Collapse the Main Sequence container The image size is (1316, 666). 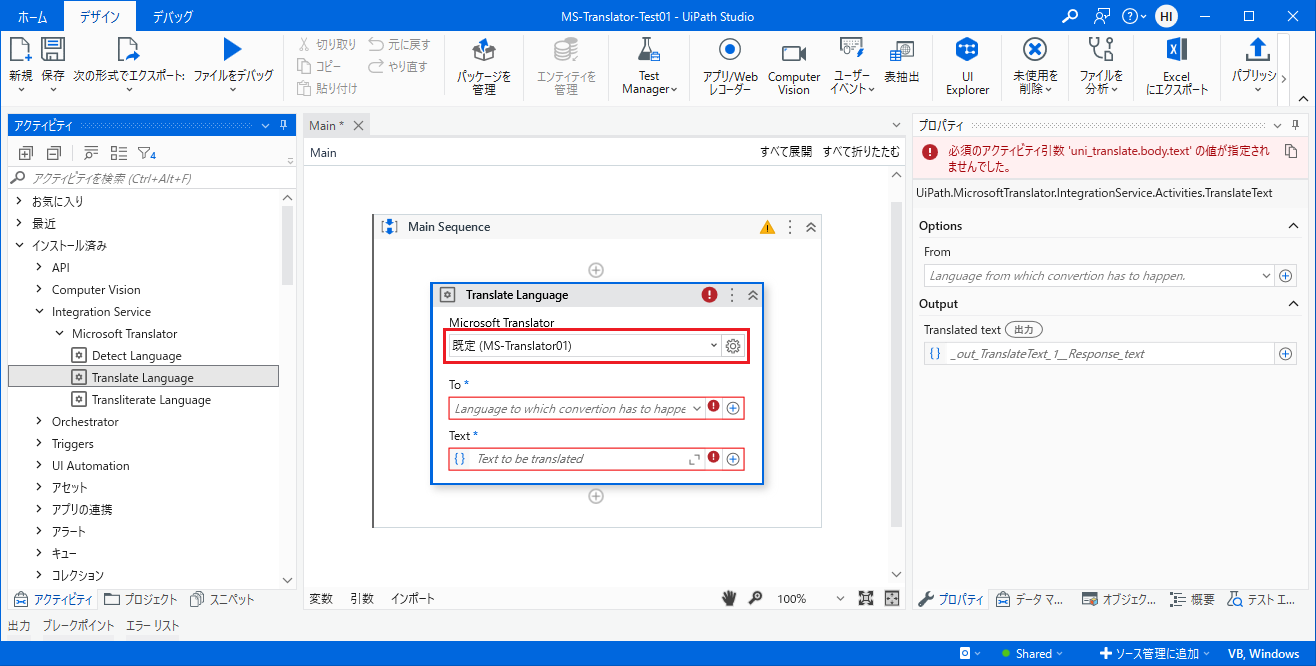point(811,227)
